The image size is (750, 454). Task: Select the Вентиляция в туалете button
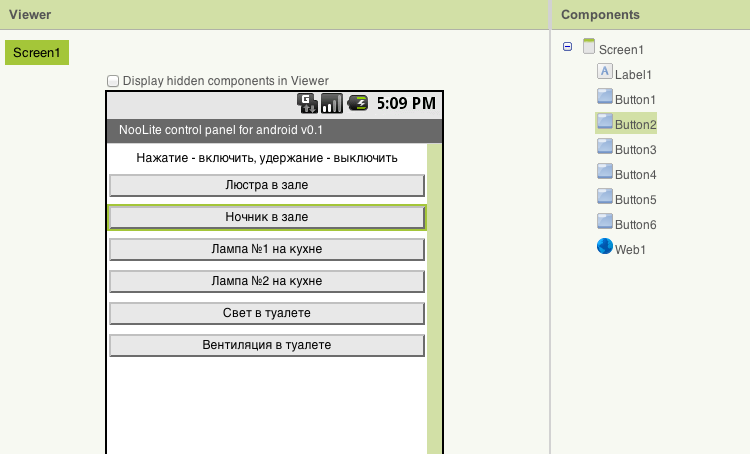tap(267, 345)
